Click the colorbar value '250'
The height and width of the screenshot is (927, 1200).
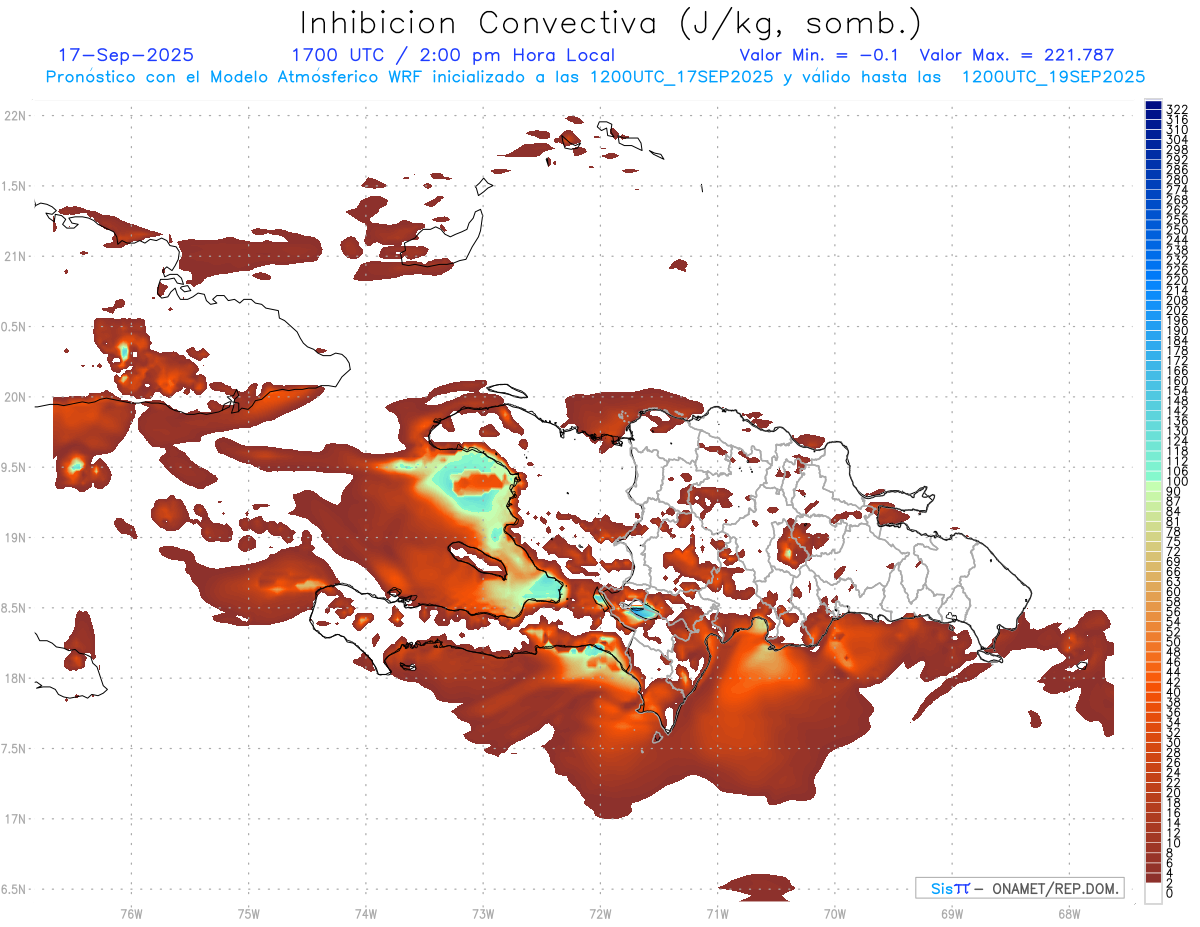click(1176, 230)
